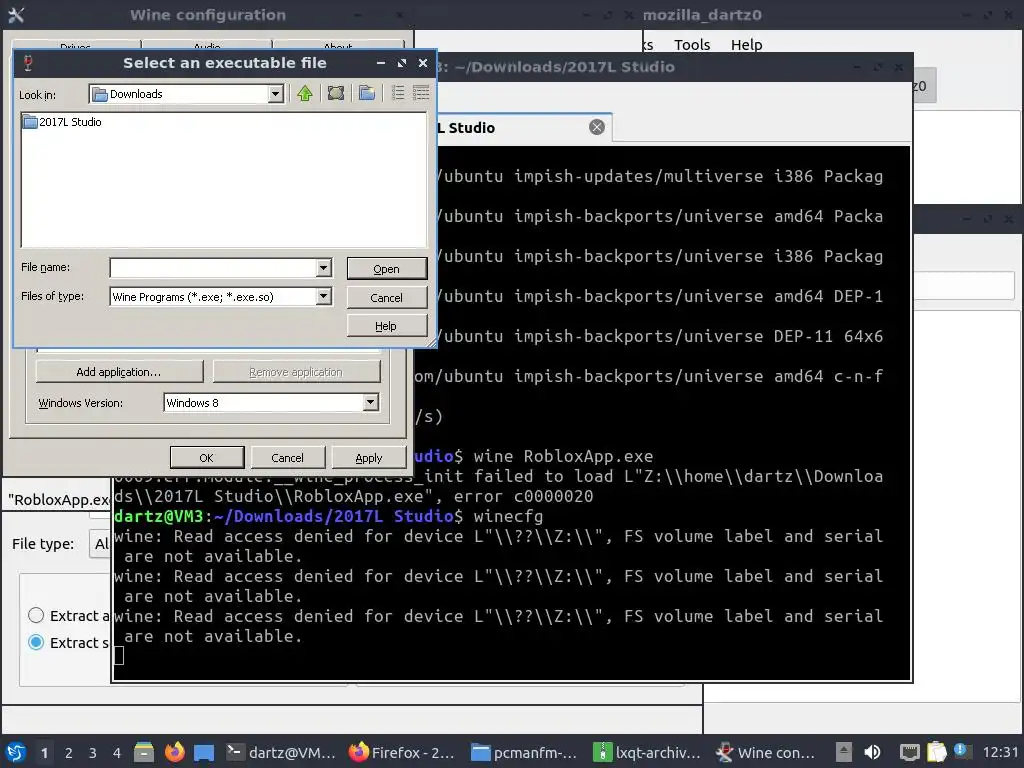Click the wrench icon in Wine configuration title bar

[x=16, y=14]
